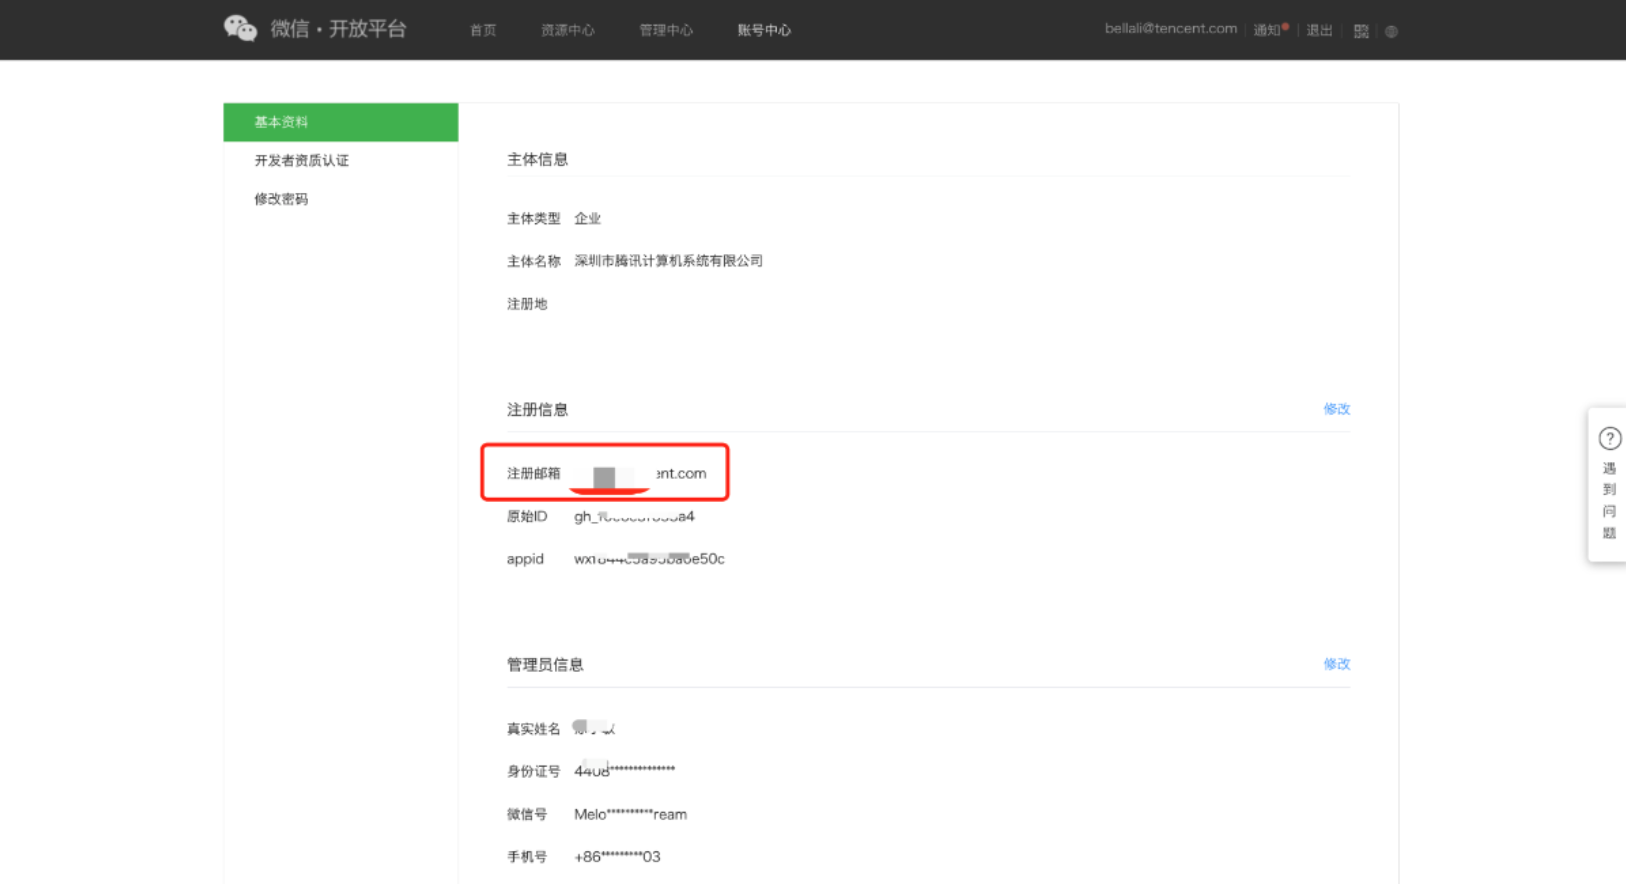
Task: Select 账号中心 in the top navigation
Action: [764, 30]
